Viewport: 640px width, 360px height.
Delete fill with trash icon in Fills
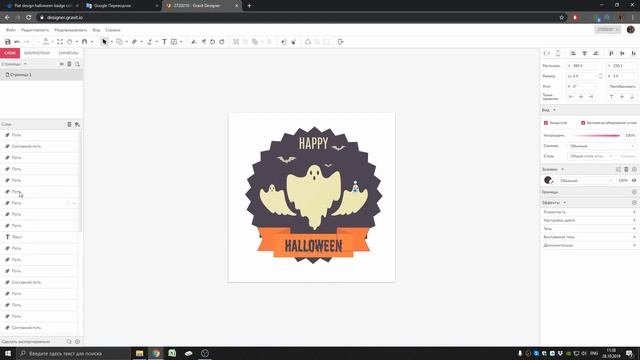(627, 169)
